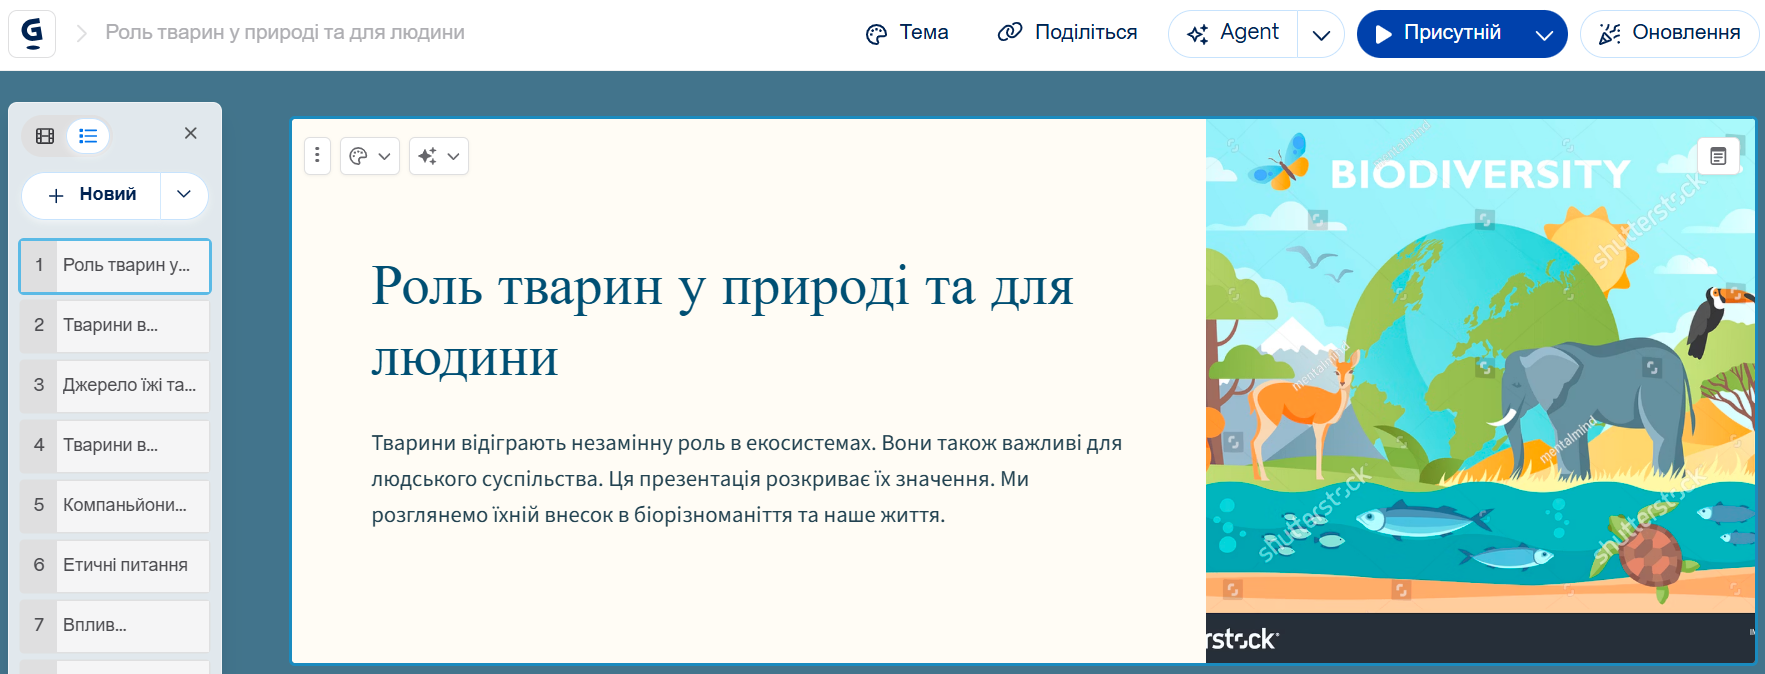
Task: Open the card three-dot options menu
Action: coord(317,156)
